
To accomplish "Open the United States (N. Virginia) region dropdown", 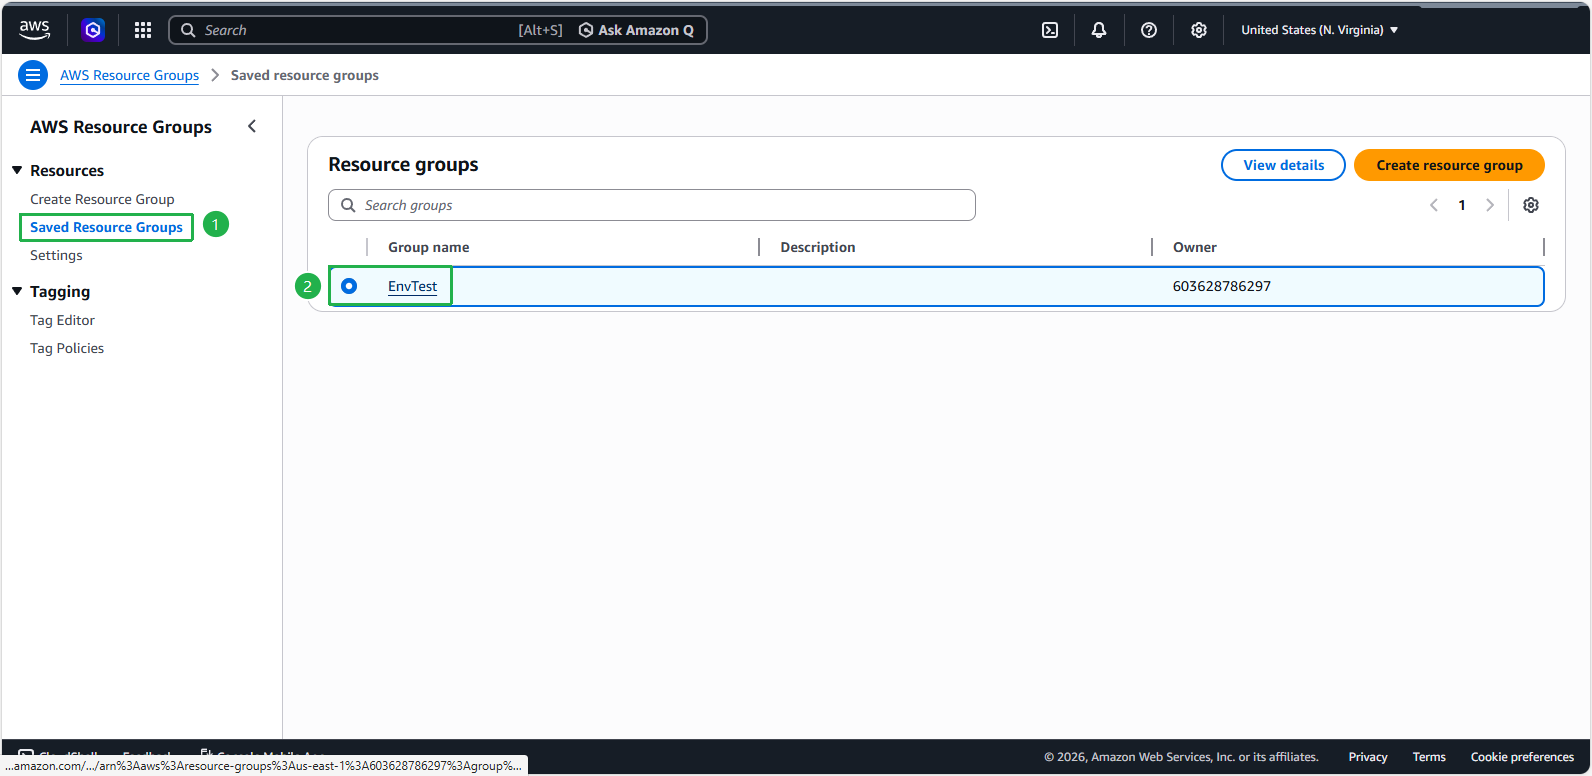I will click(1320, 30).
